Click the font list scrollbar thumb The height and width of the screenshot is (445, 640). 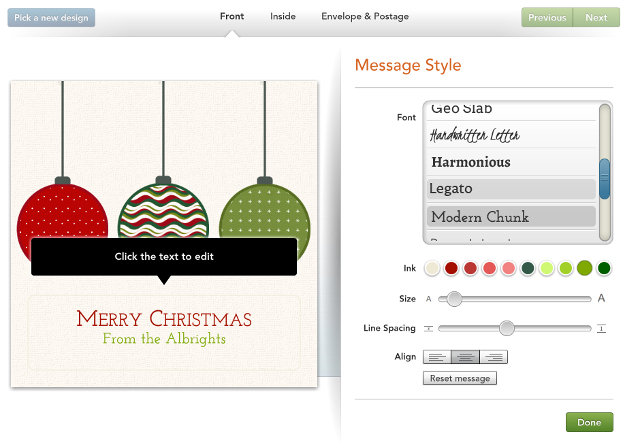pos(604,178)
